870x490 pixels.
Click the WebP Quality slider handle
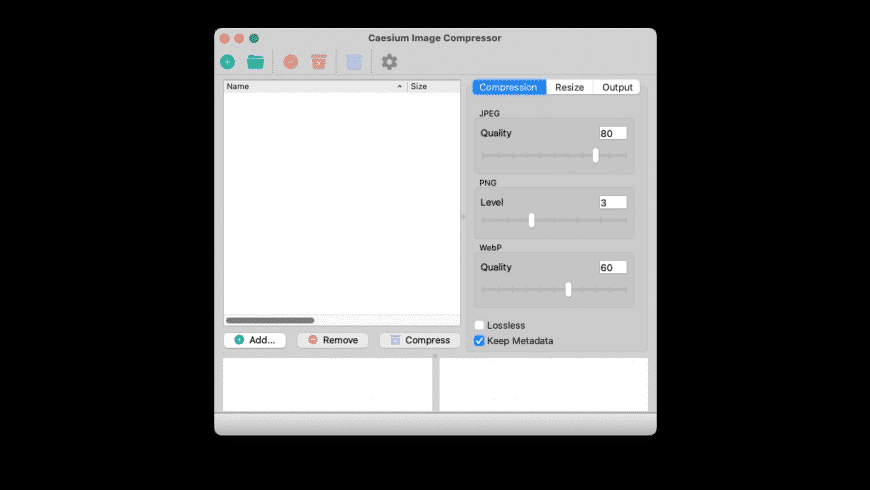coord(568,289)
